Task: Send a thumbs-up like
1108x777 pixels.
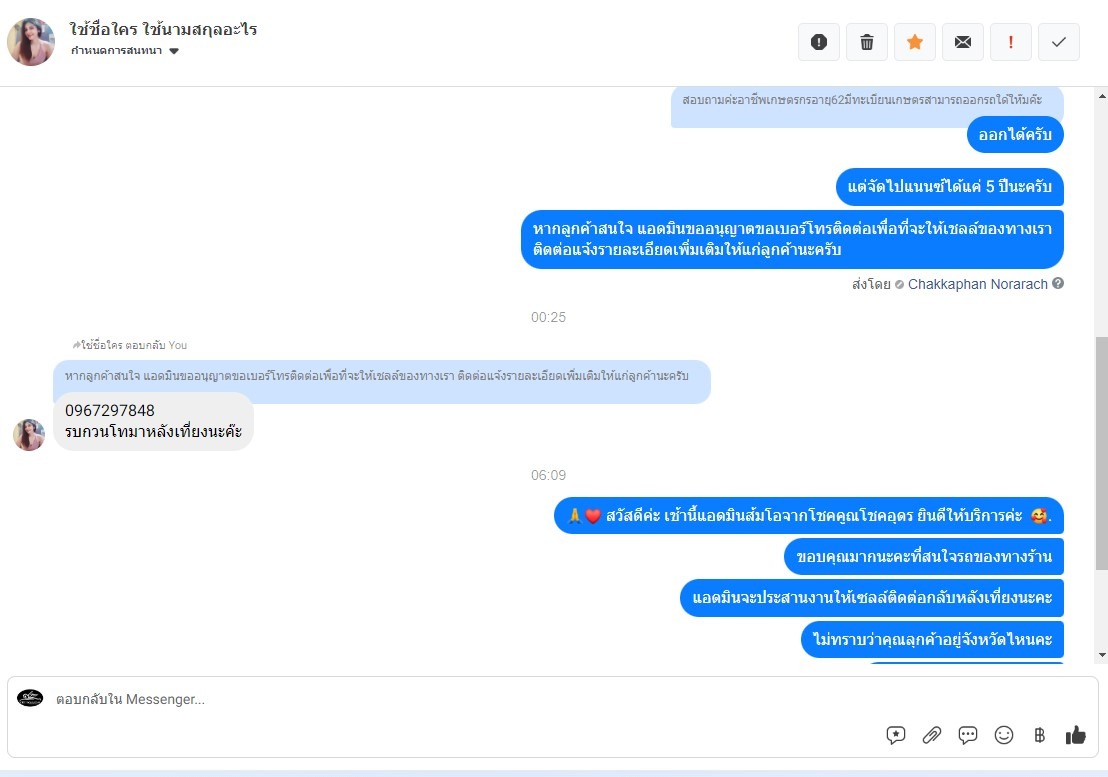Action: pyautogui.click(x=1075, y=735)
